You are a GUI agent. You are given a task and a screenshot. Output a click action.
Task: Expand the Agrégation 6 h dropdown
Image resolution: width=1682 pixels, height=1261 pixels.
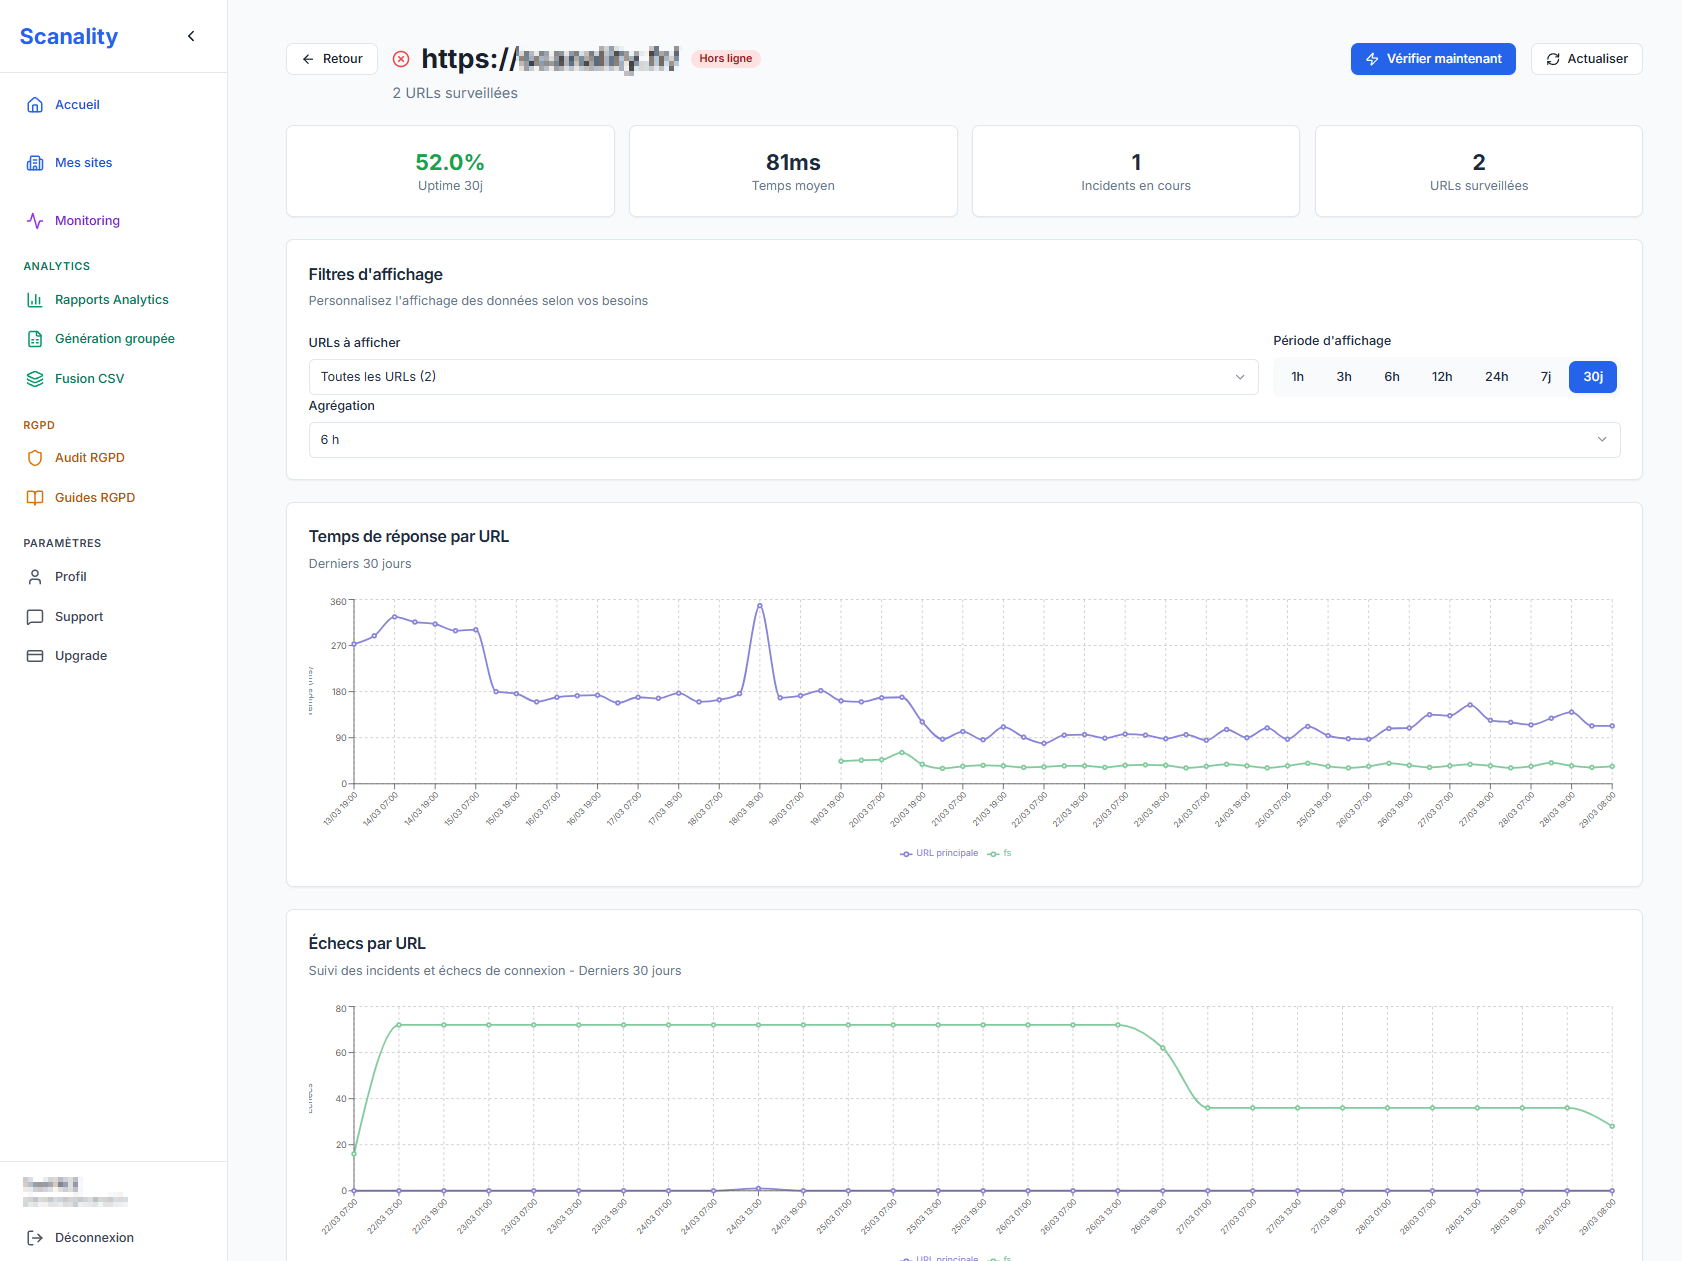pos(963,440)
